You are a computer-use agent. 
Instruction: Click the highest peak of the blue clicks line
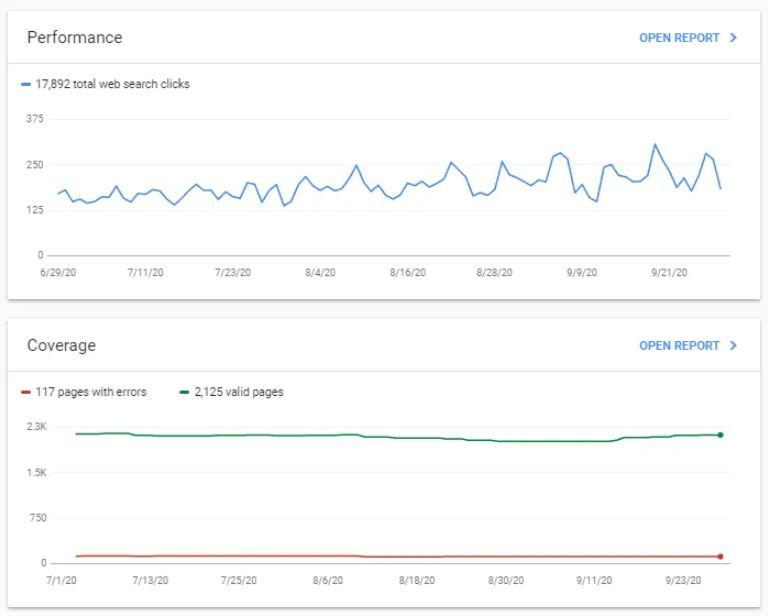coord(656,145)
